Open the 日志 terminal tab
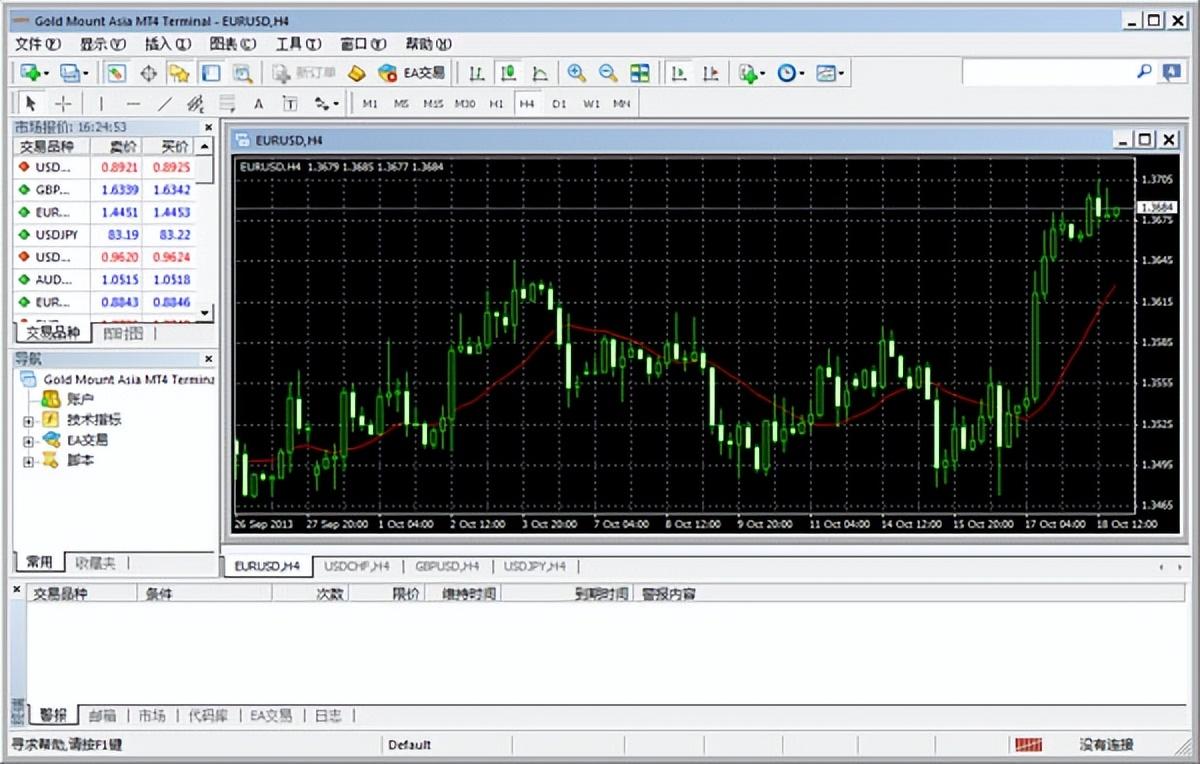Viewport: 1200px width, 764px height. click(328, 715)
